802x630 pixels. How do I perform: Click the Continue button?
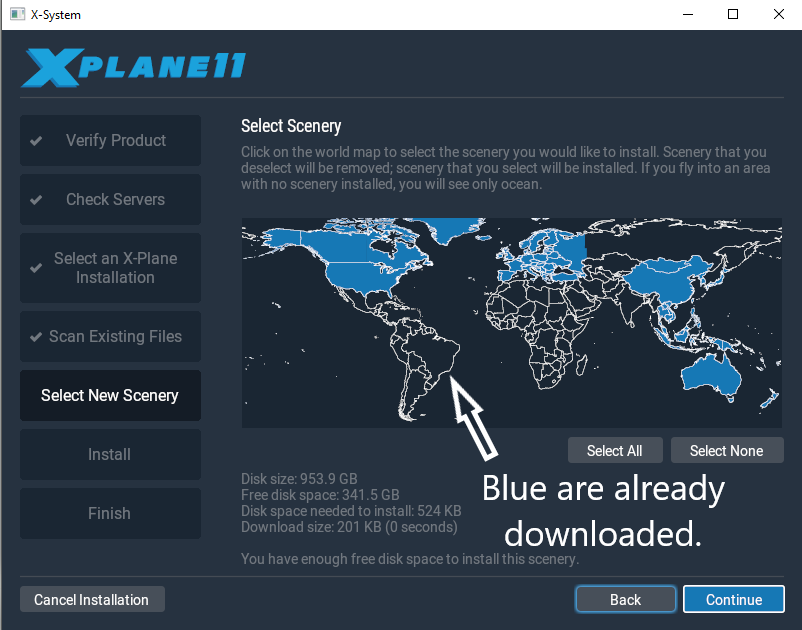pos(733,599)
